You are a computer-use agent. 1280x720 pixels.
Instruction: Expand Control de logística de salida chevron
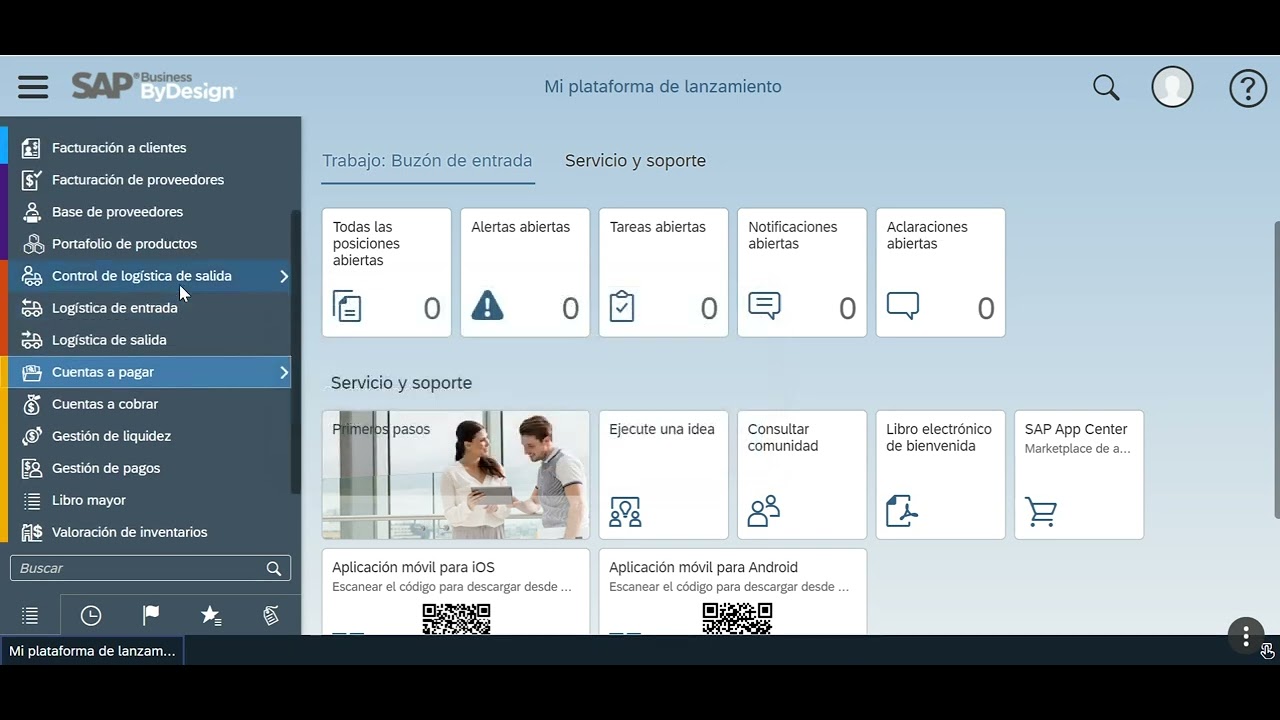[284, 276]
